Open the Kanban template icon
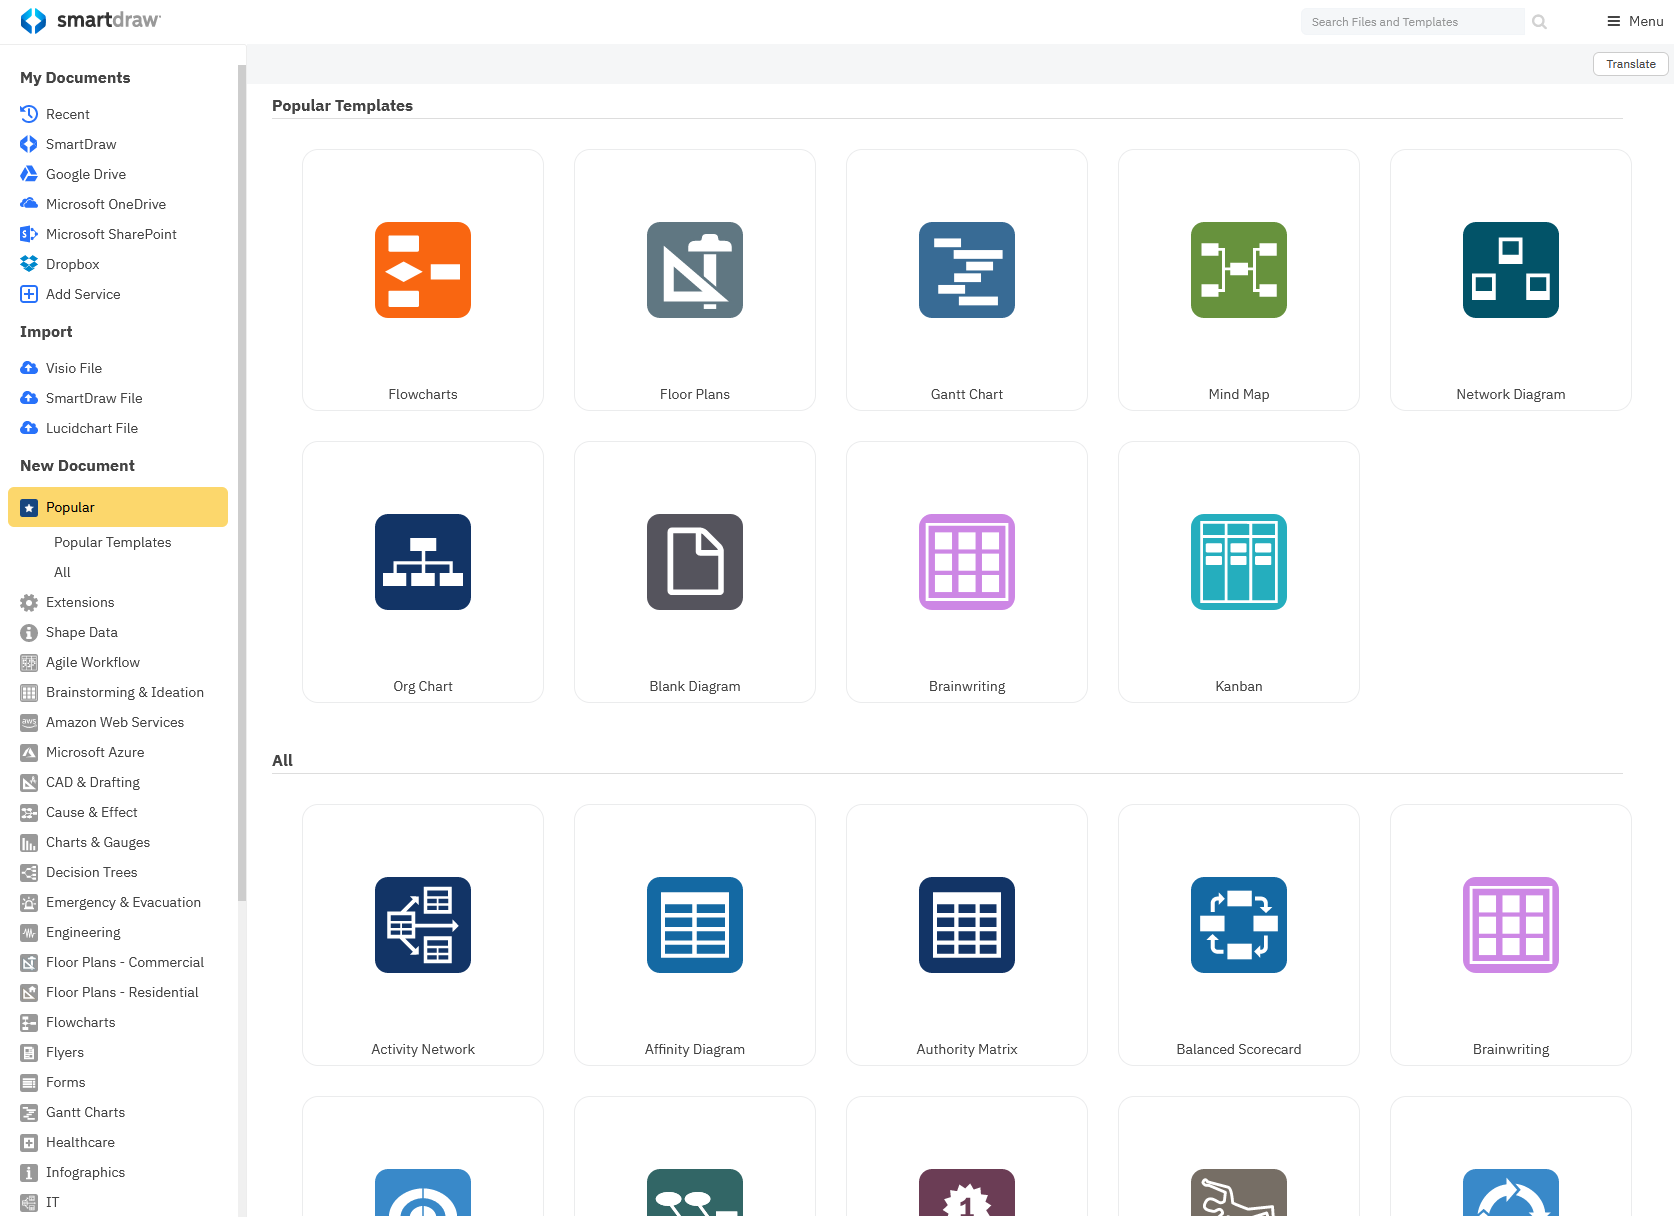The image size is (1674, 1217). pos(1239,562)
